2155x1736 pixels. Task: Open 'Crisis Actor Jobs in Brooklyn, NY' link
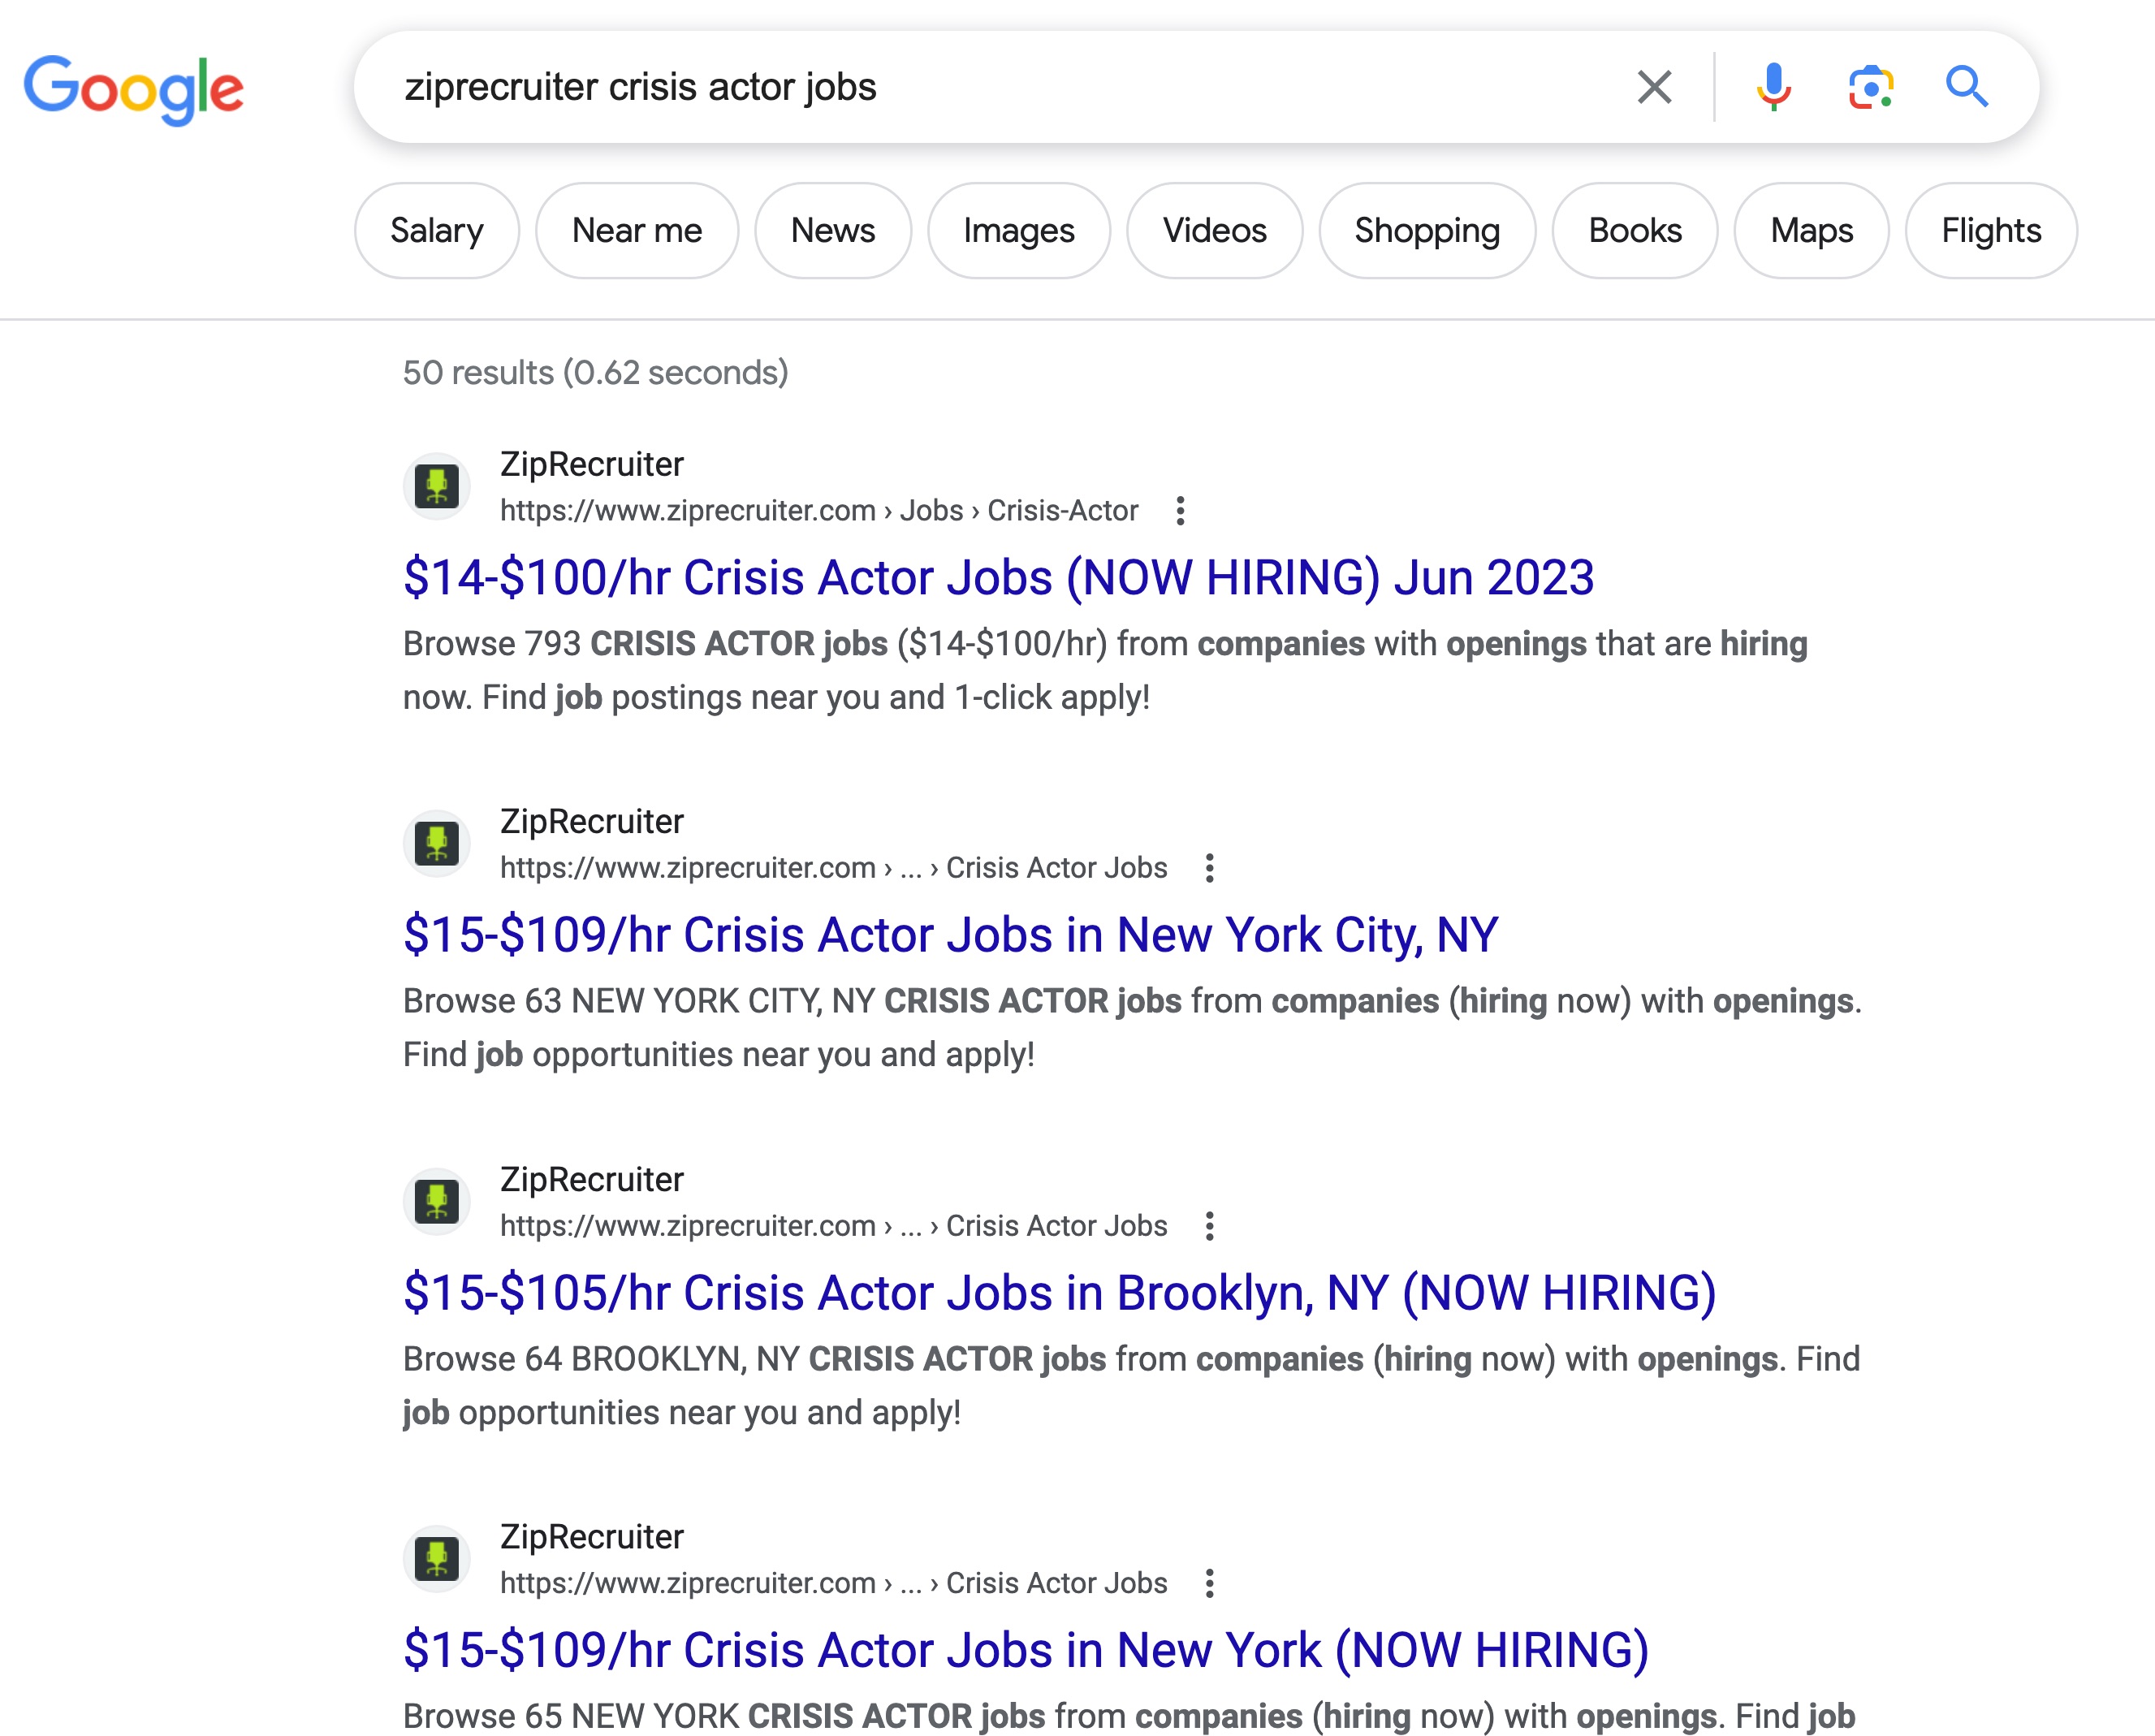coord(1060,1293)
